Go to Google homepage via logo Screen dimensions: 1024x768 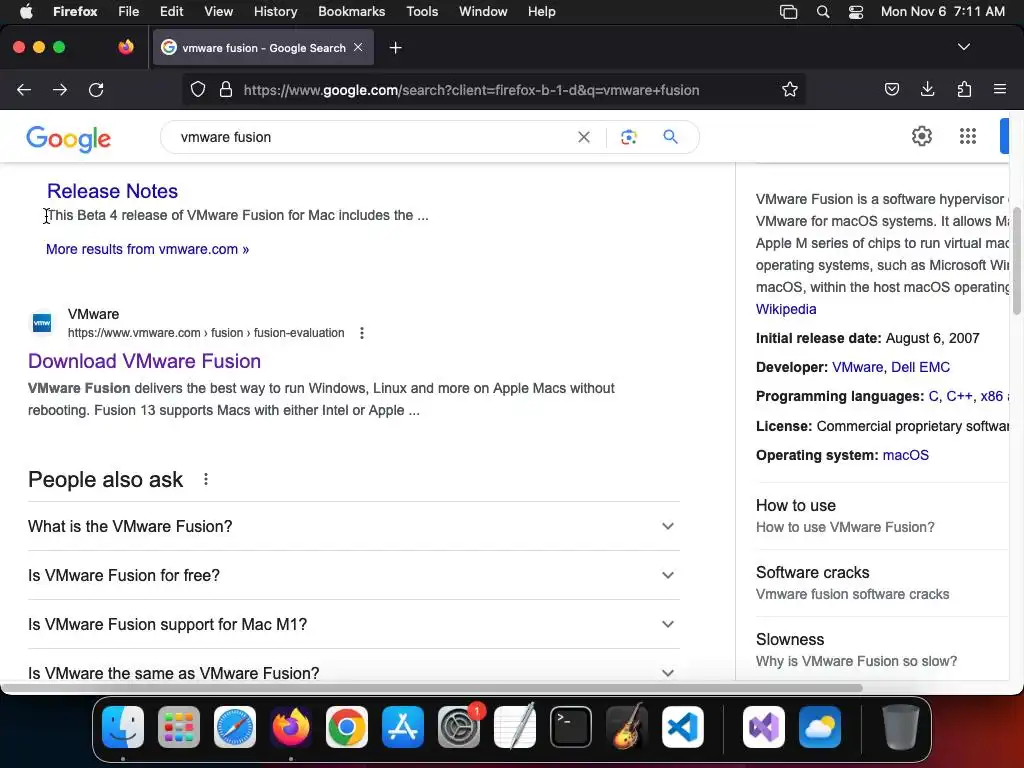[x=69, y=138]
